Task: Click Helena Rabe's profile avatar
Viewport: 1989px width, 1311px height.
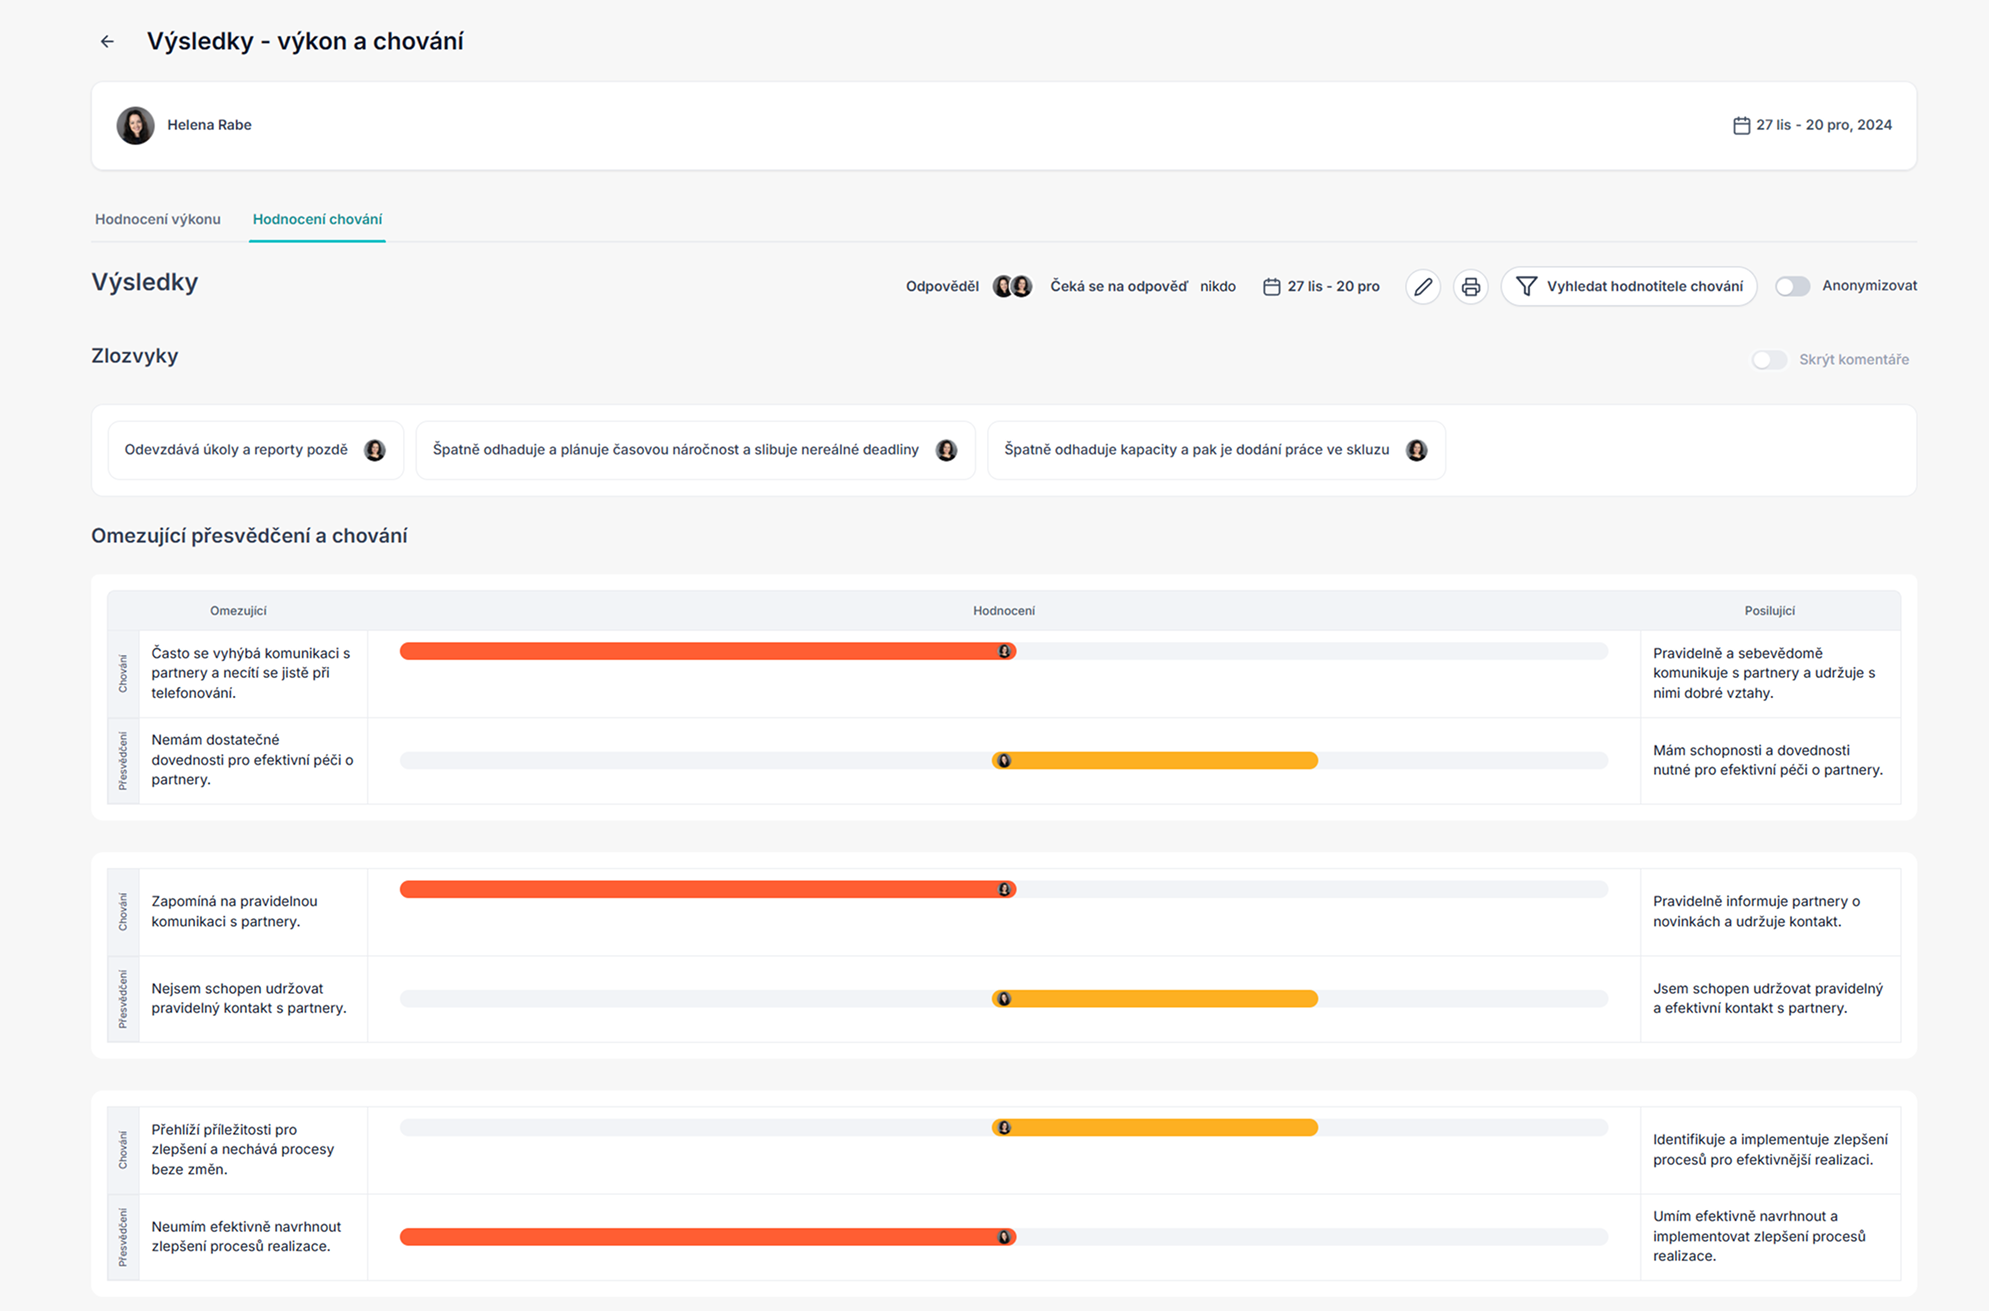Action: 135,125
